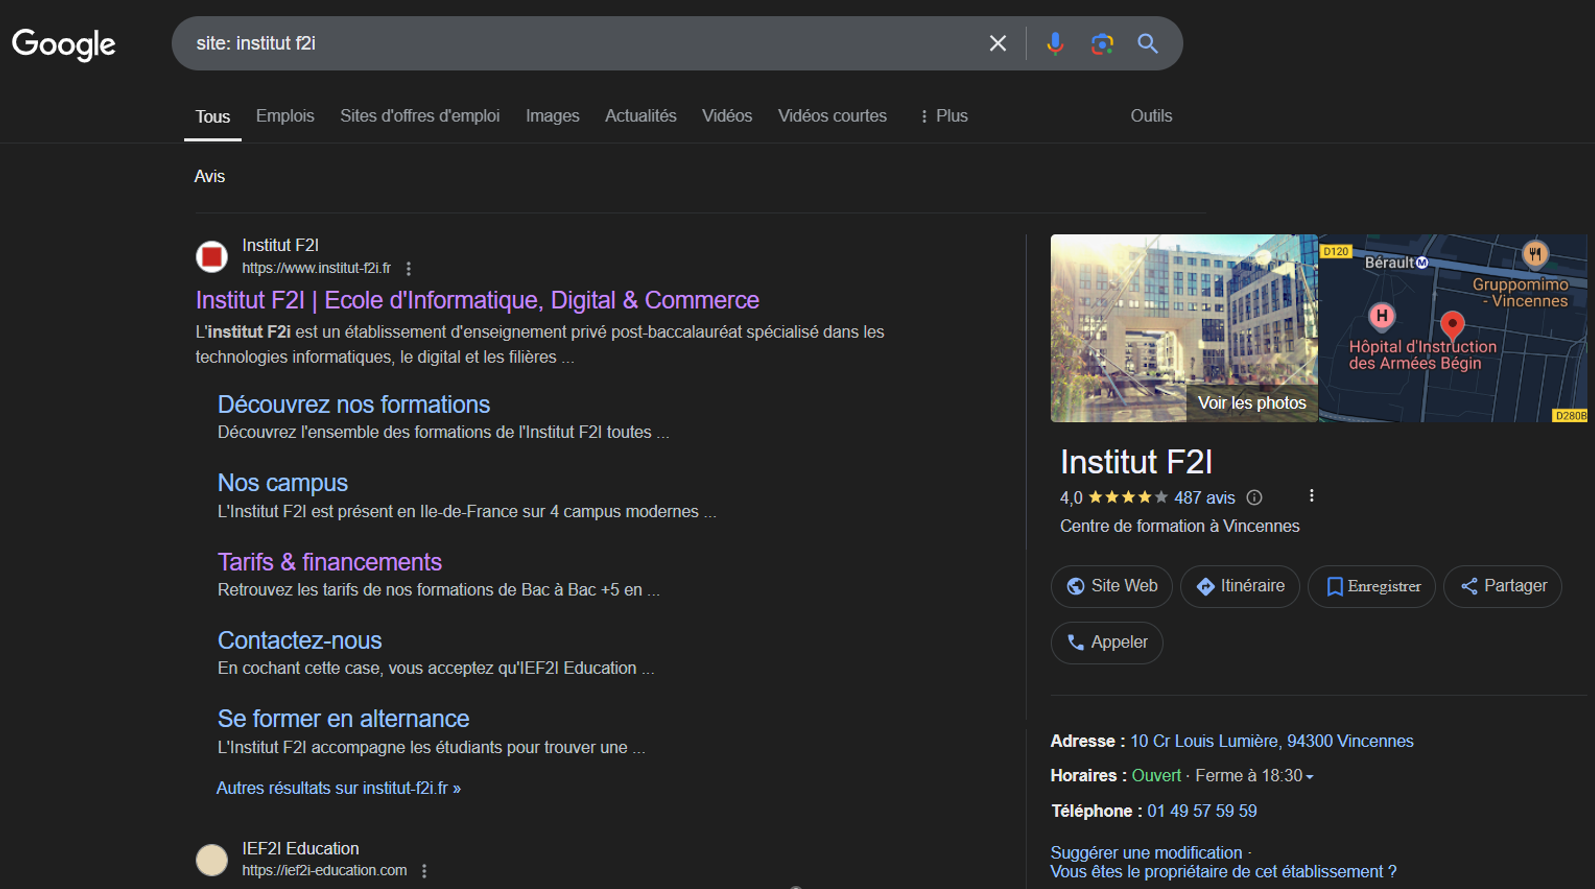Click the Institut F2I red favicon
Viewport: 1595px width, 889px height.
212,257
